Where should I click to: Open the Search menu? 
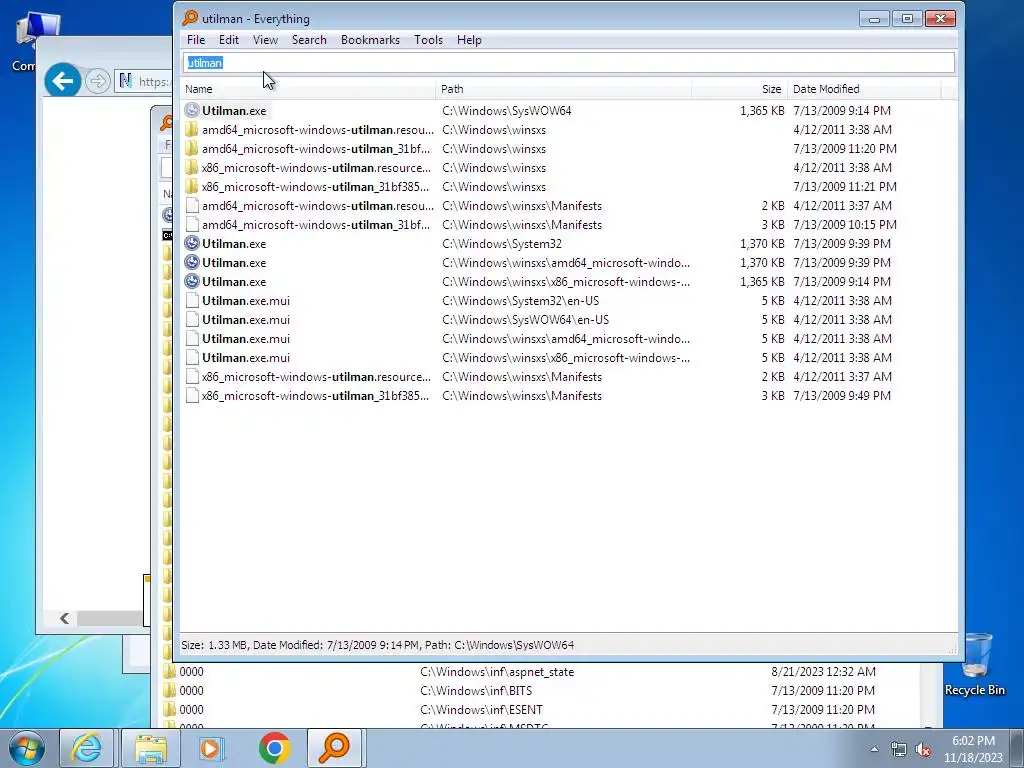[309, 40]
